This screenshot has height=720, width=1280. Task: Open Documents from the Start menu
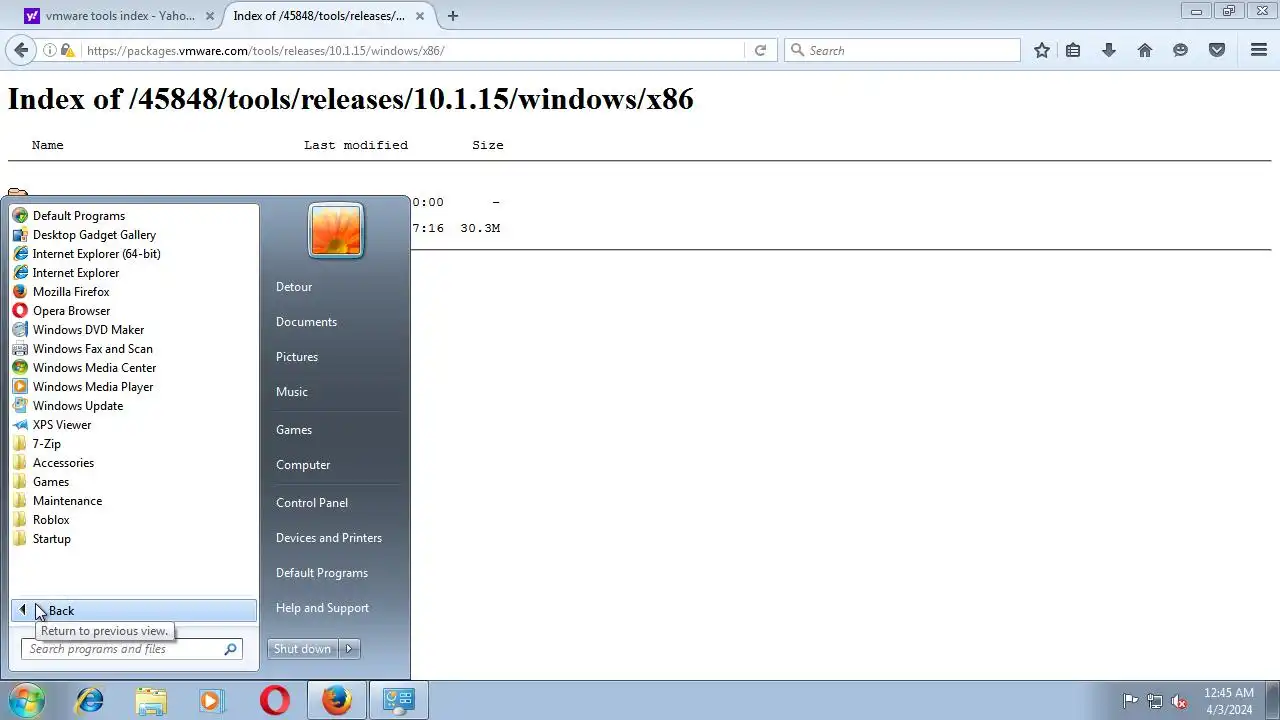[x=306, y=322]
